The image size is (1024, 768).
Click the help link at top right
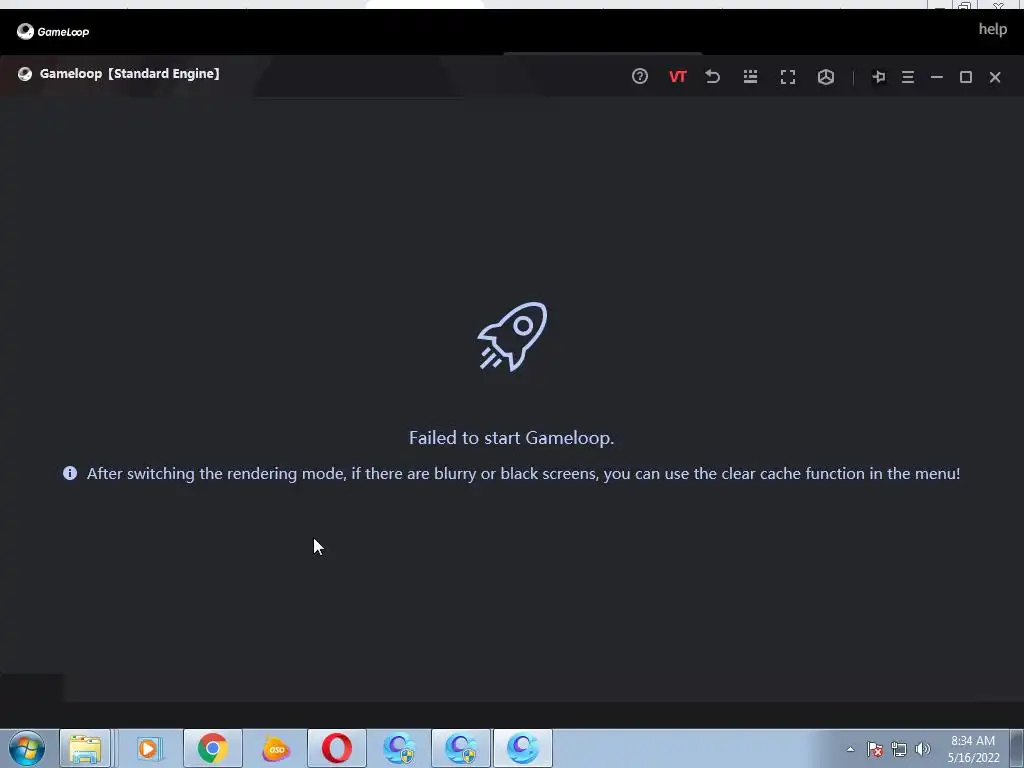(992, 29)
